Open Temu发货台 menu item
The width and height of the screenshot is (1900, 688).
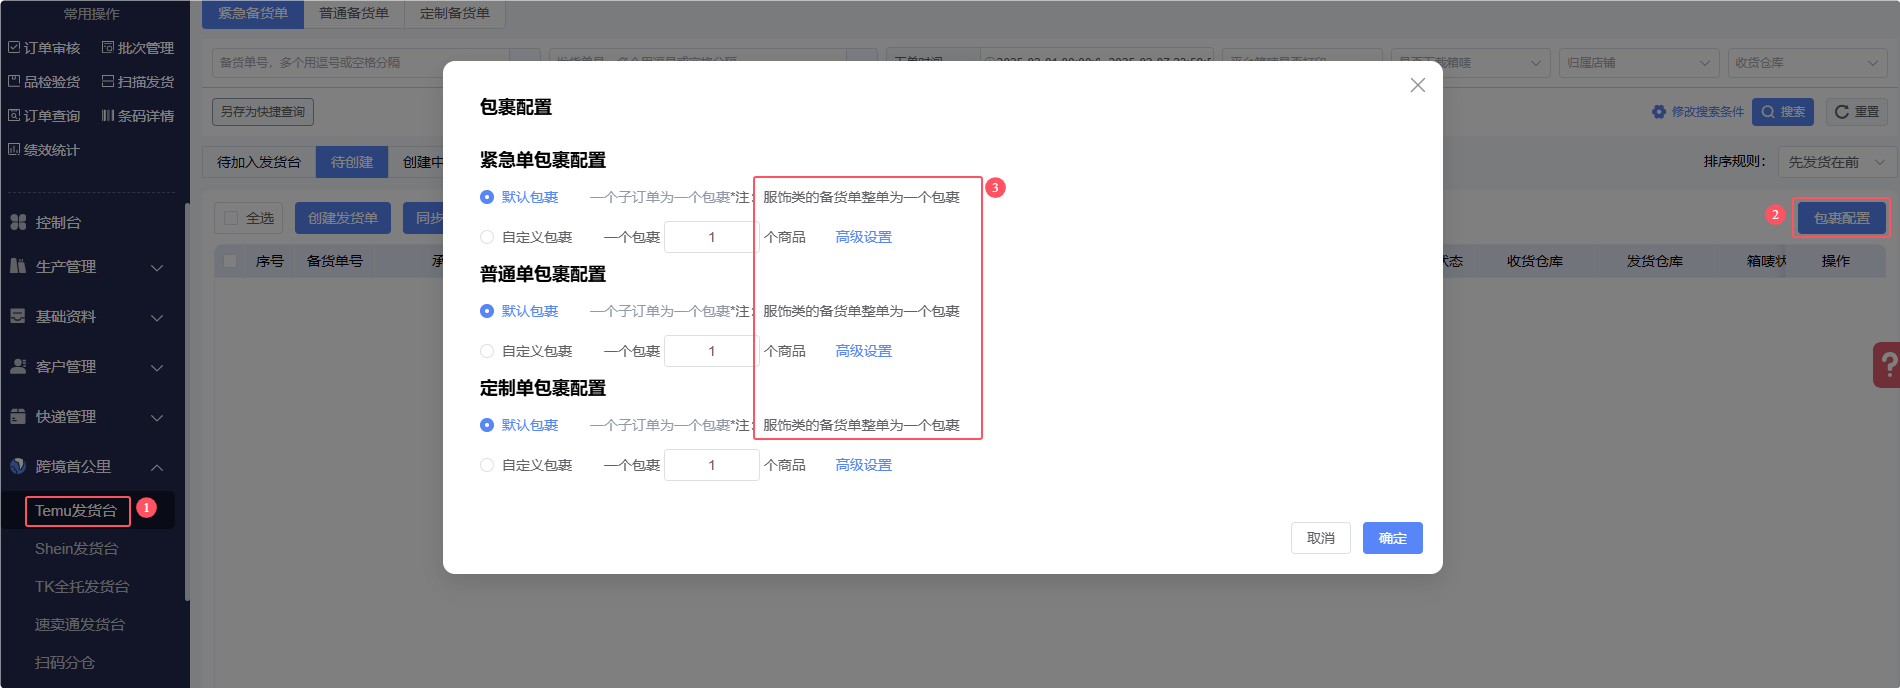click(77, 511)
